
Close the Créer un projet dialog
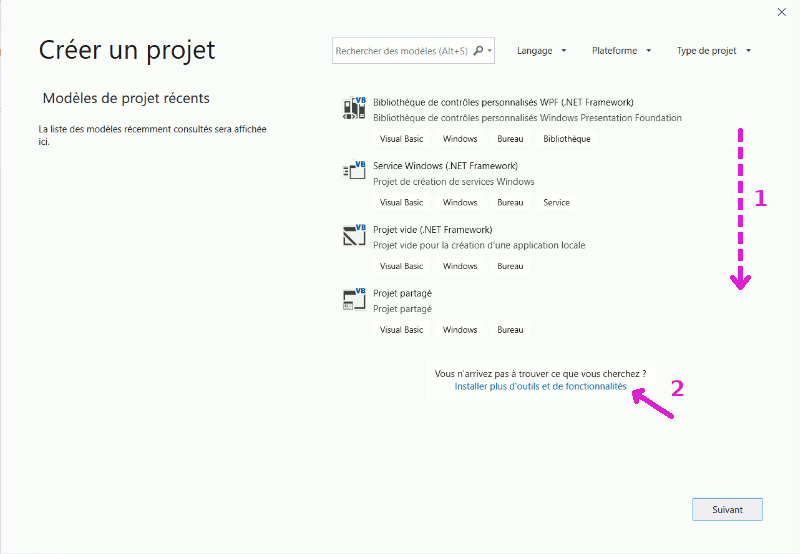click(x=782, y=12)
